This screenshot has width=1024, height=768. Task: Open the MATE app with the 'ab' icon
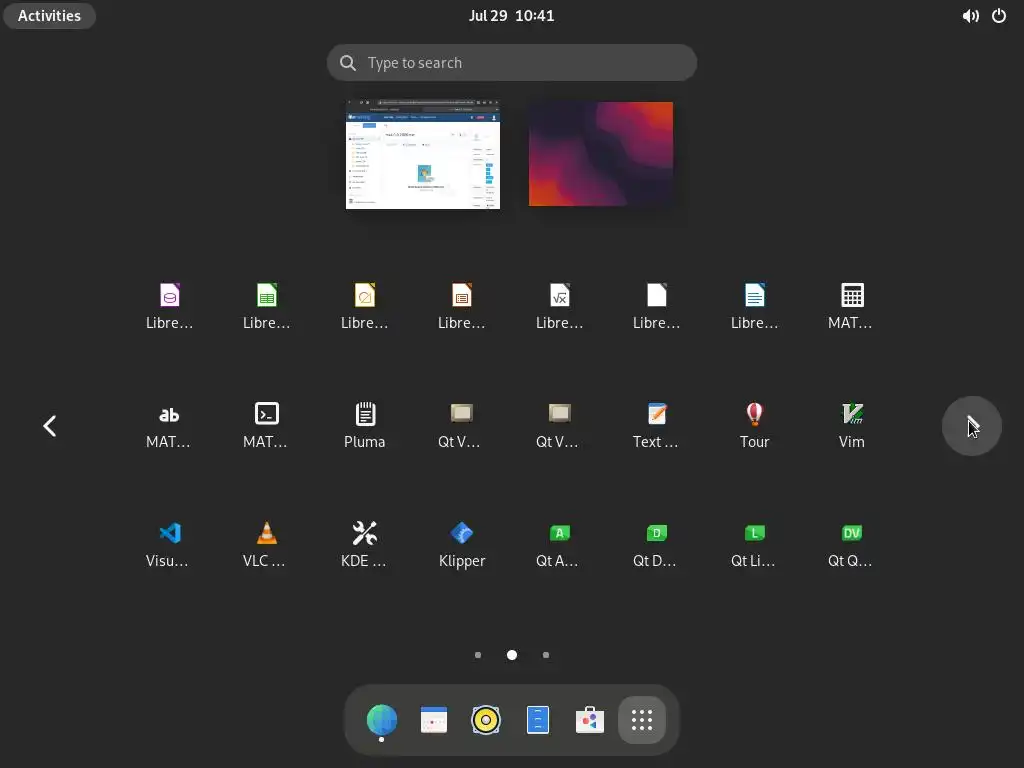(169, 414)
